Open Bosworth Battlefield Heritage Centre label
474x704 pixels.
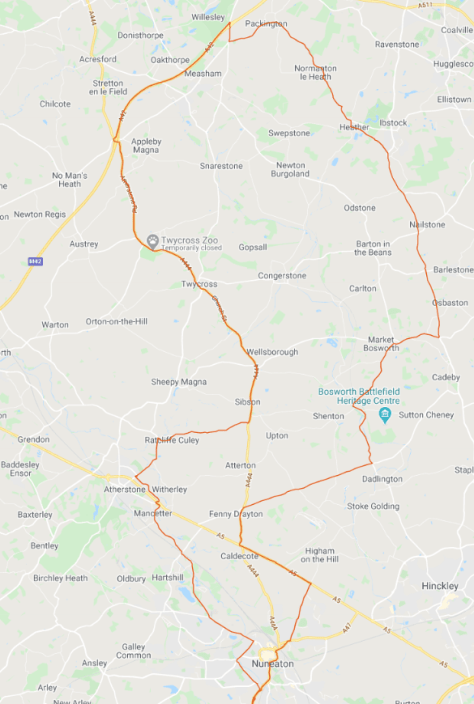359,396
